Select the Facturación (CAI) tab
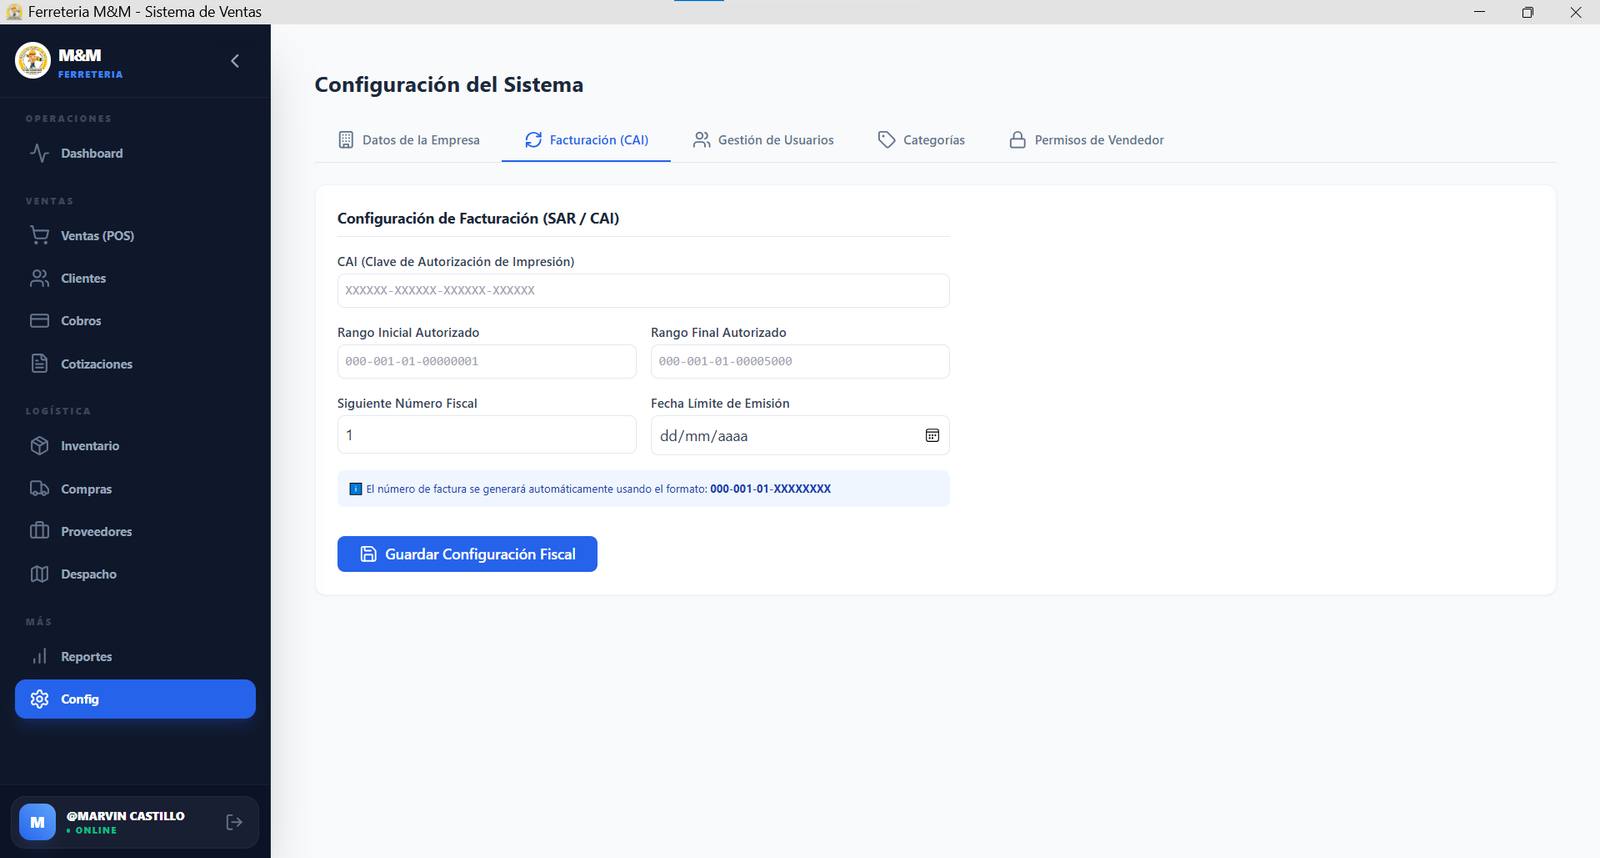The image size is (1600, 858). [x=587, y=140]
